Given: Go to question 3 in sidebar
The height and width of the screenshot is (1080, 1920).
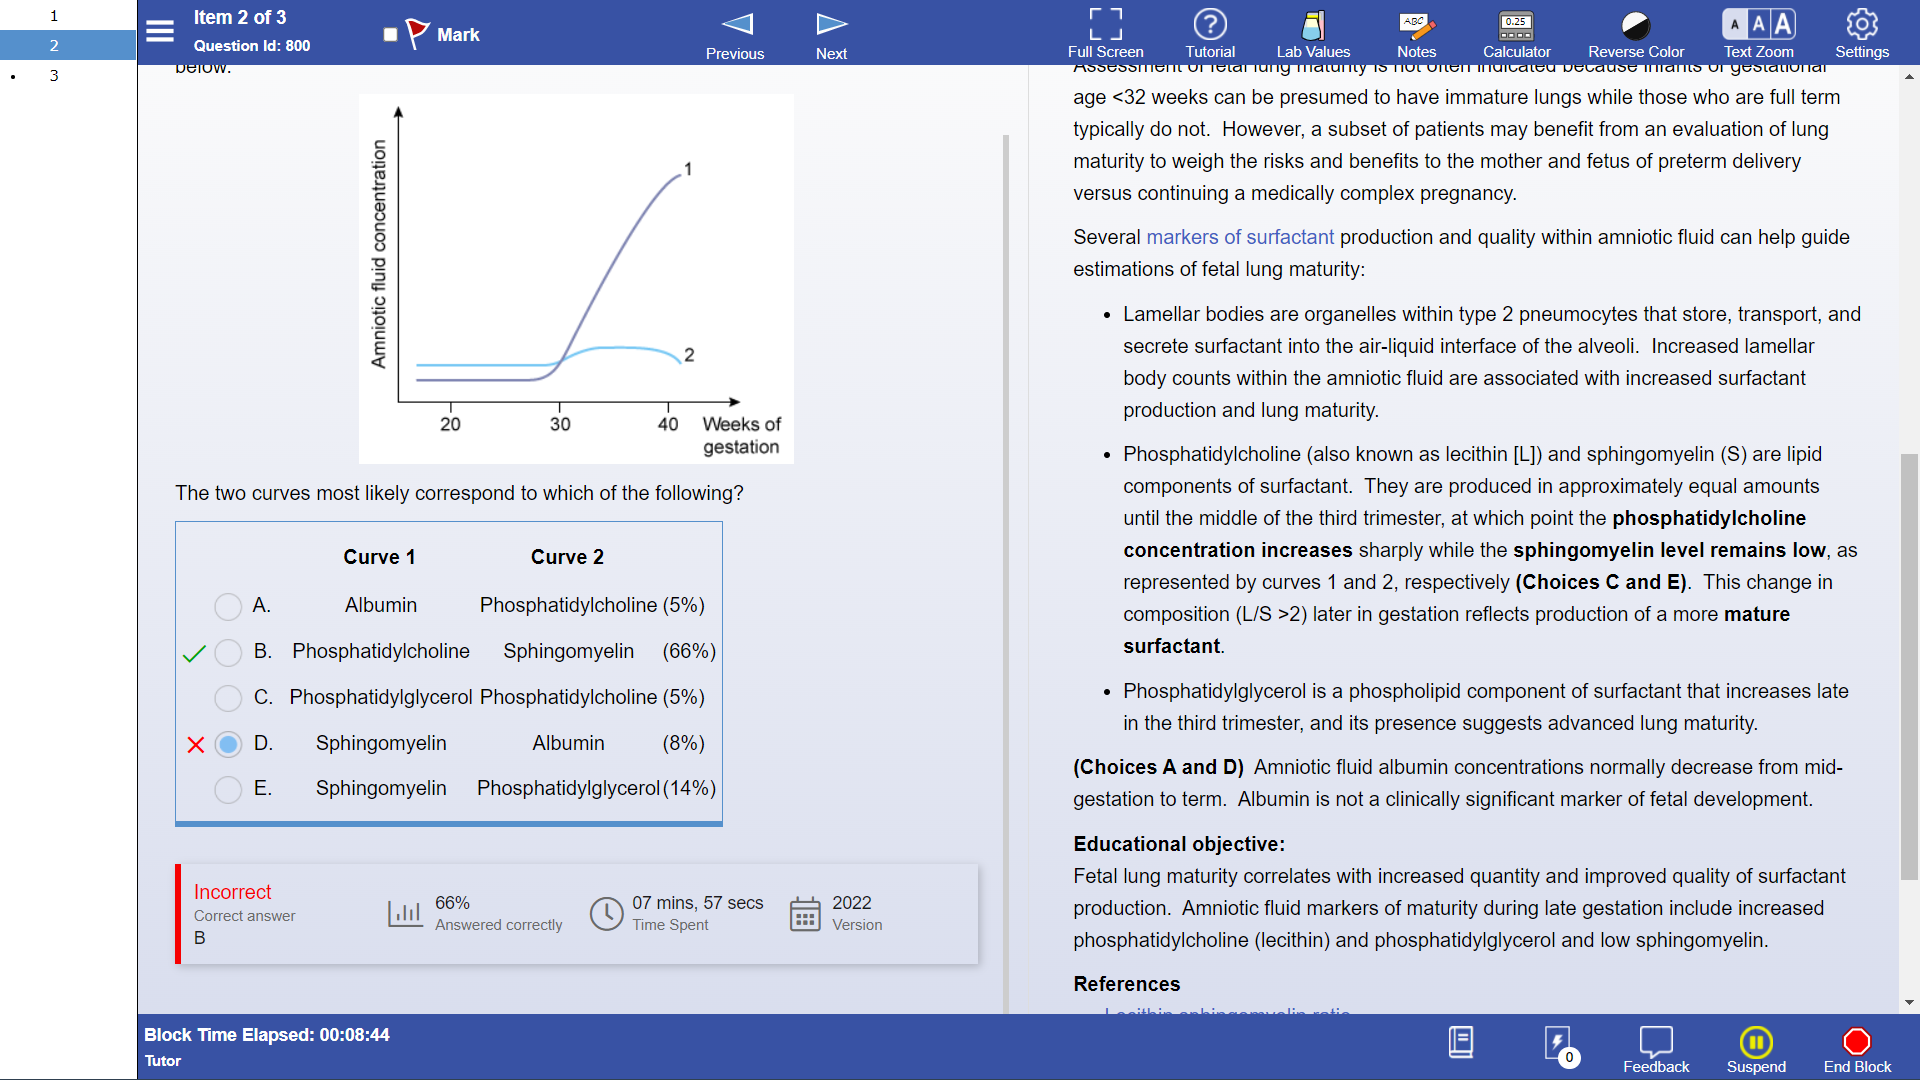Looking at the screenshot, I should click(54, 76).
